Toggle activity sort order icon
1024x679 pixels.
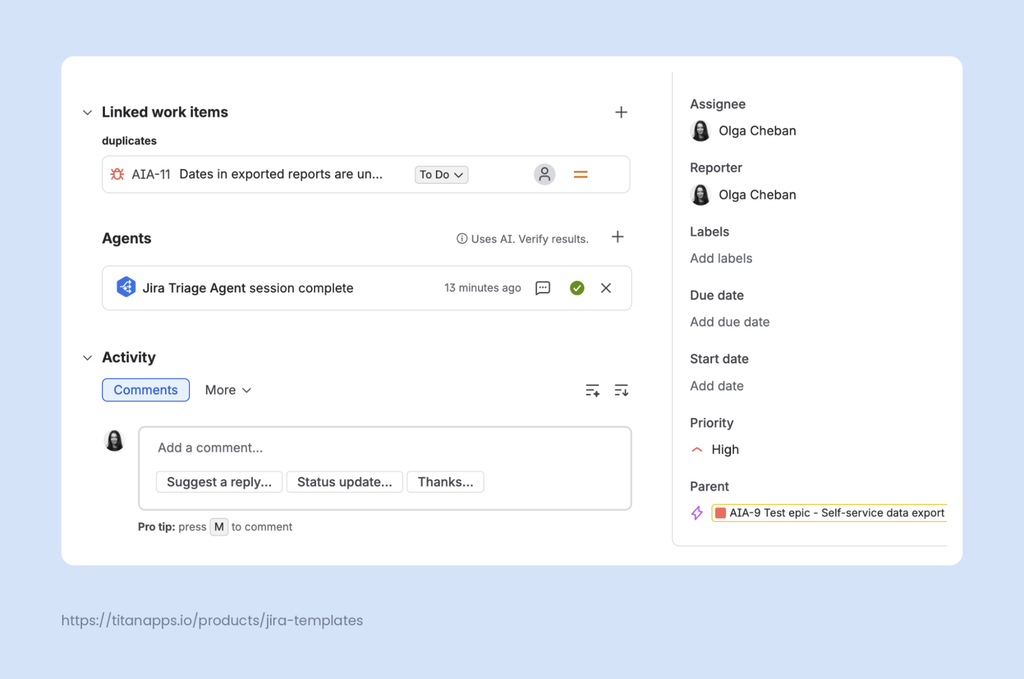(x=621, y=390)
